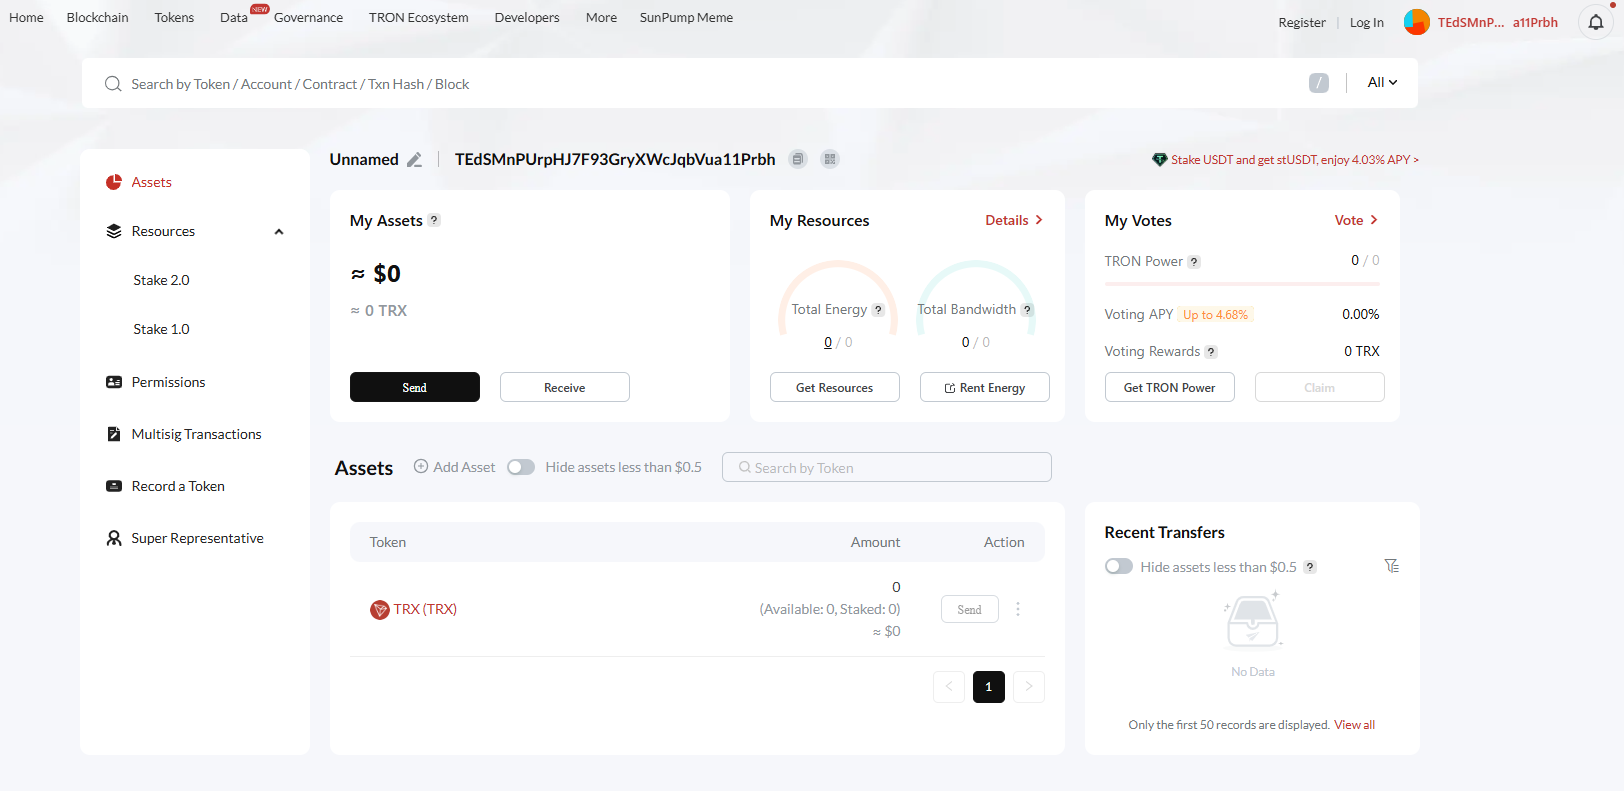Show the address QR code
This screenshot has height=791, width=1624.
(830, 159)
